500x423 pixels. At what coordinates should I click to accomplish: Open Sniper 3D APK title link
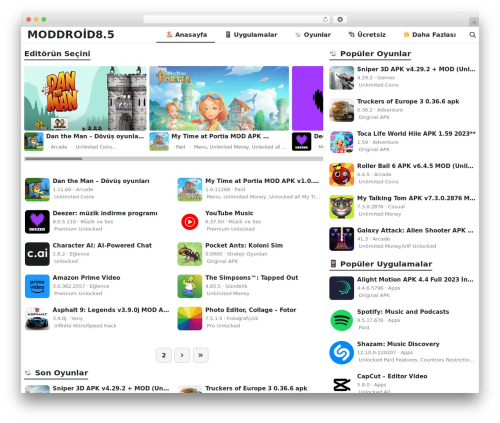(416, 69)
